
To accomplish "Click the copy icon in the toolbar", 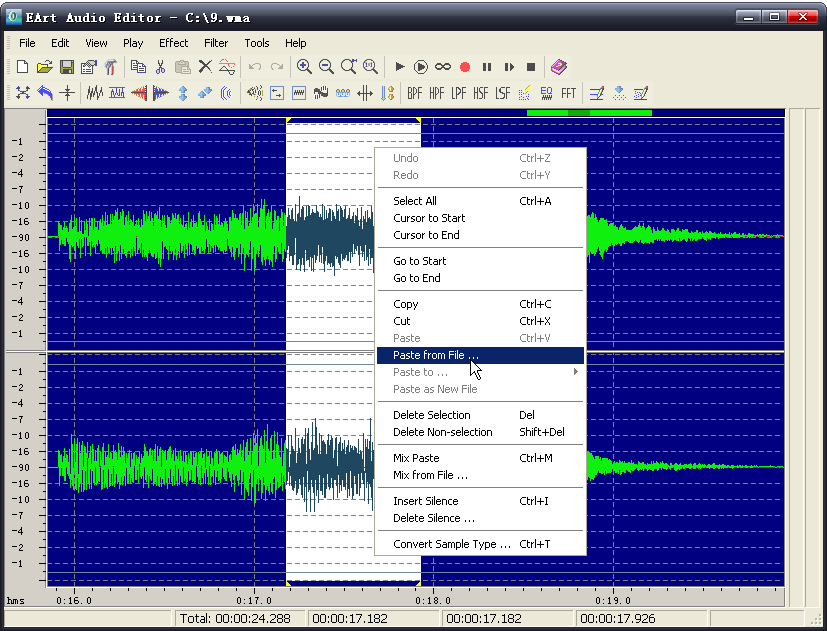I will click(139, 67).
